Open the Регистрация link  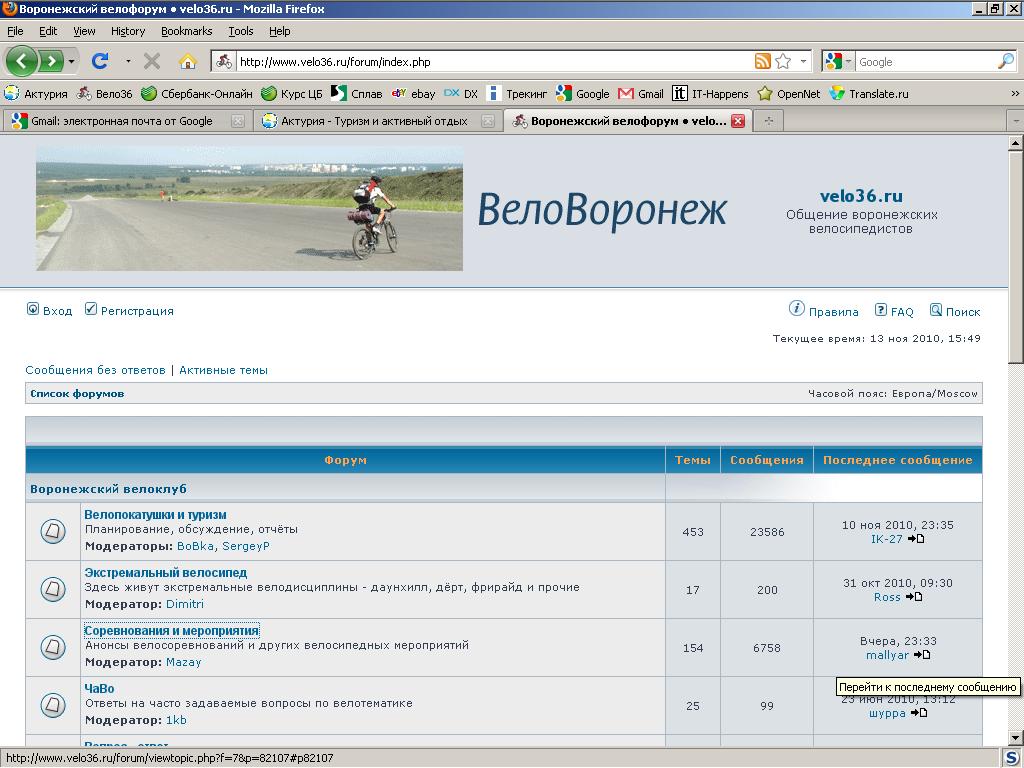pos(137,311)
